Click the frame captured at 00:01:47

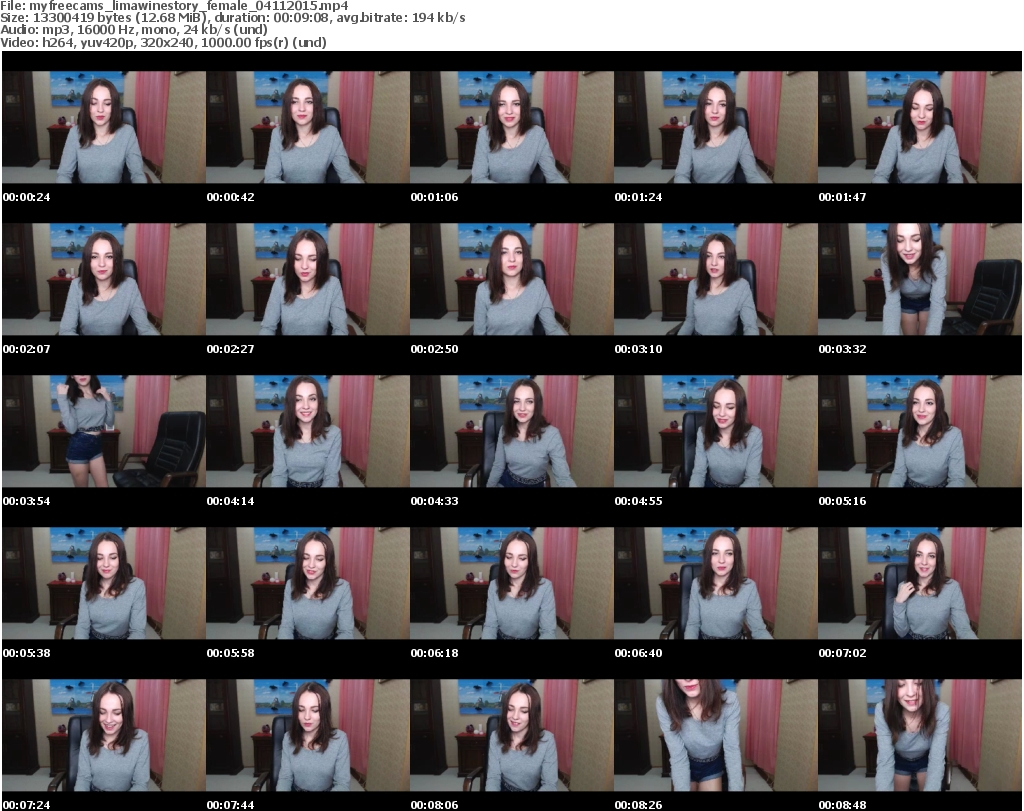pos(919,127)
